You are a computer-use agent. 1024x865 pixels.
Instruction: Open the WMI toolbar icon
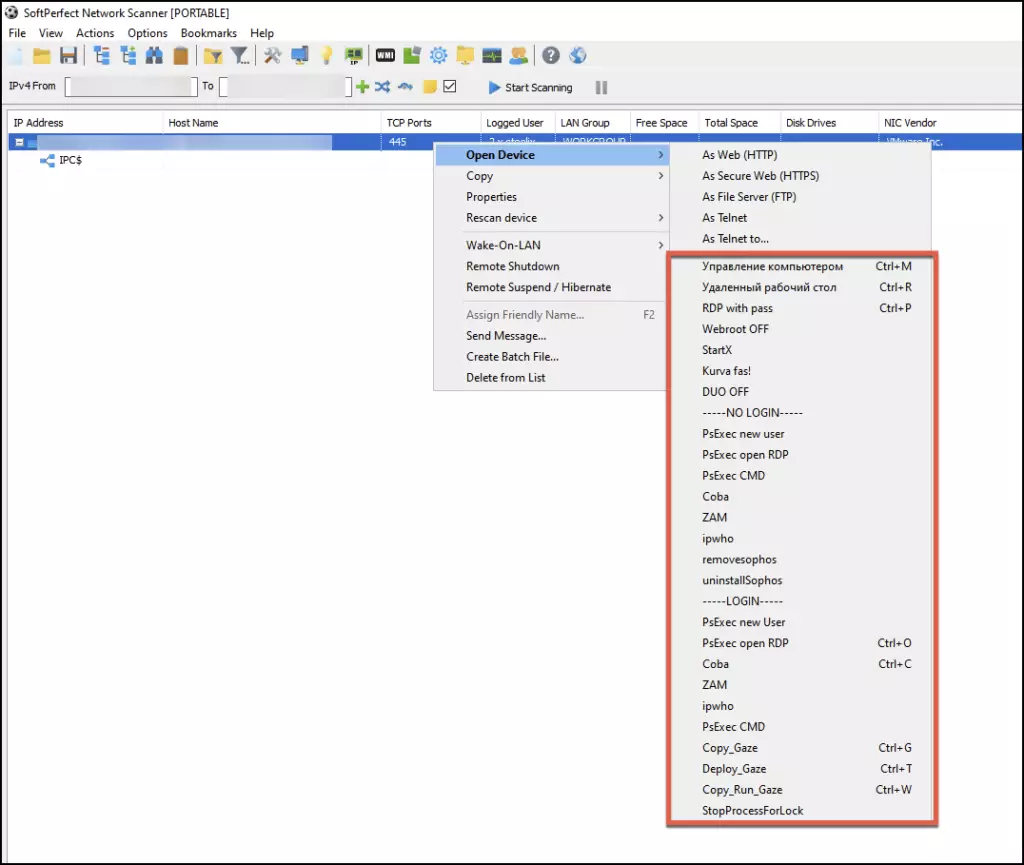(x=385, y=56)
